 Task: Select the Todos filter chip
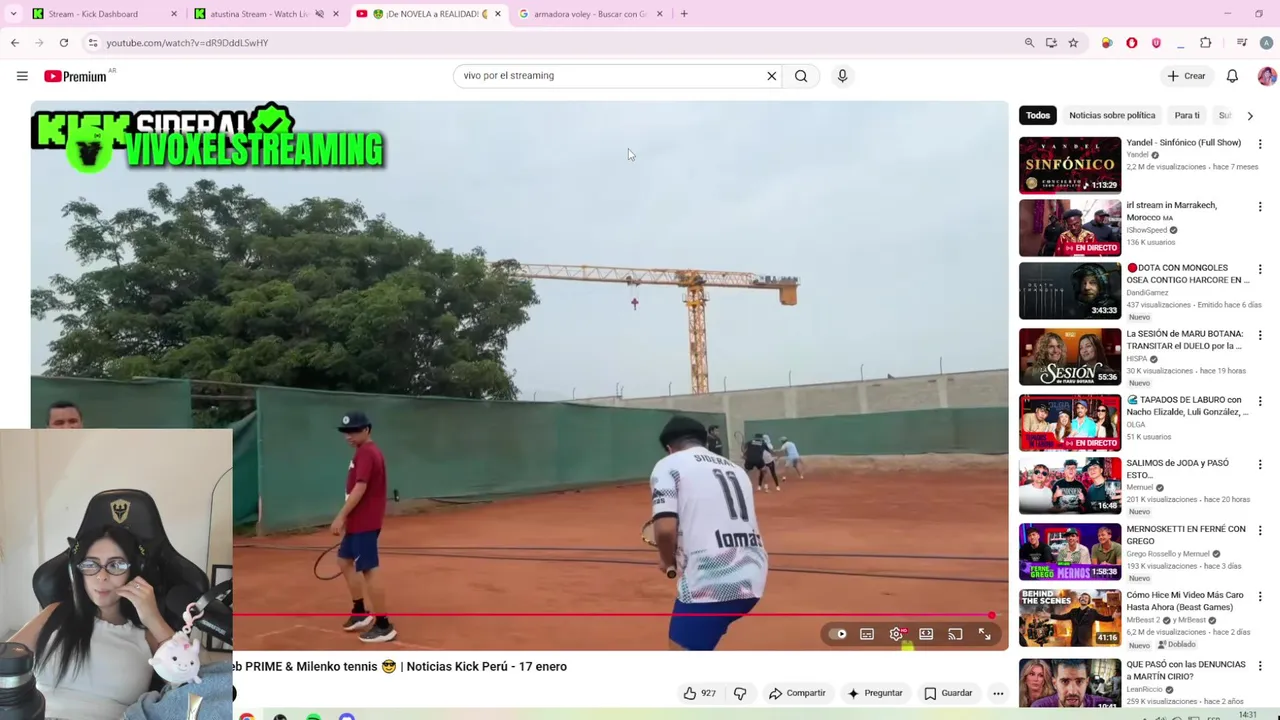(x=1038, y=115)
